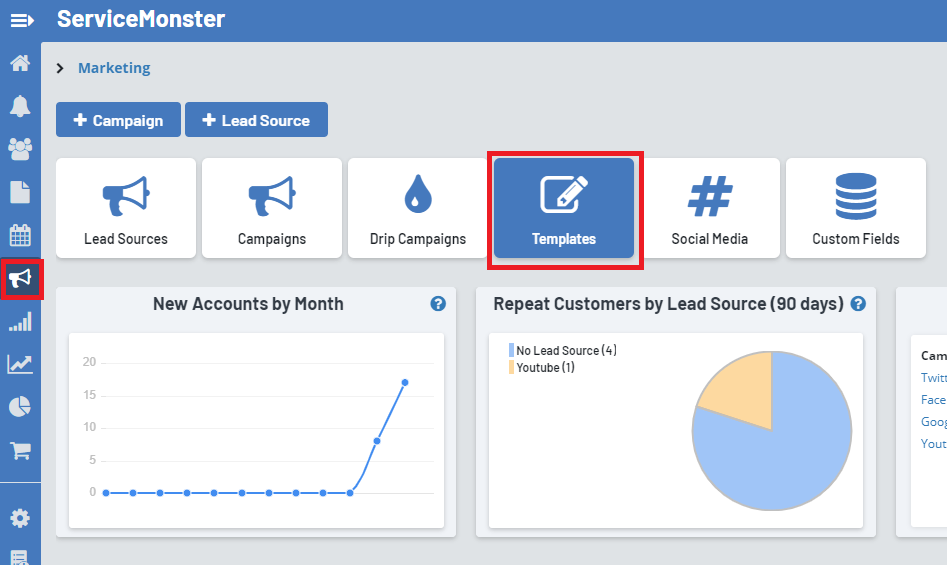This screenshot has width=947, height=565.
Task: Open the Templates tile
Action: coord(564,208)
